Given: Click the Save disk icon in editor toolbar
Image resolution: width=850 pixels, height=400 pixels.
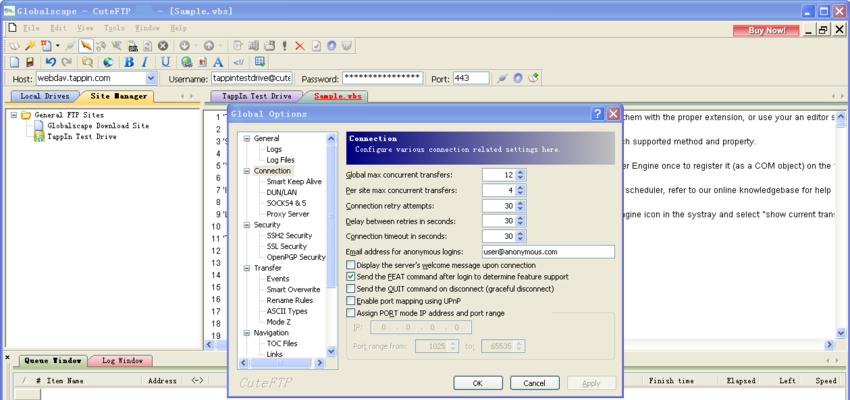Looking at the screenshot, I should [x=30, y=62].
